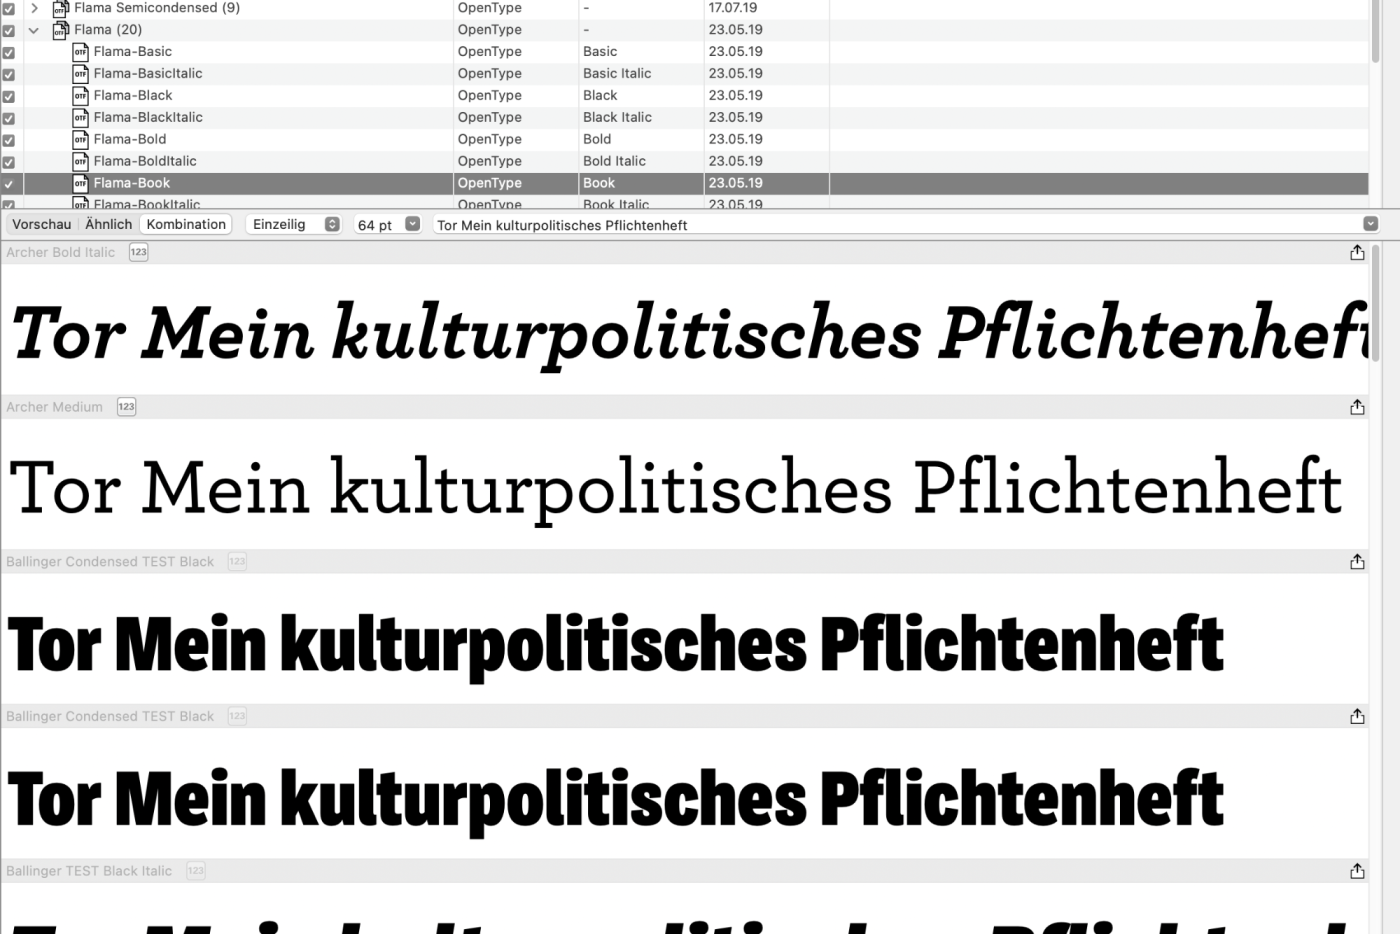
Task: Click the Flama (20) family label
Action: (108, 30)
